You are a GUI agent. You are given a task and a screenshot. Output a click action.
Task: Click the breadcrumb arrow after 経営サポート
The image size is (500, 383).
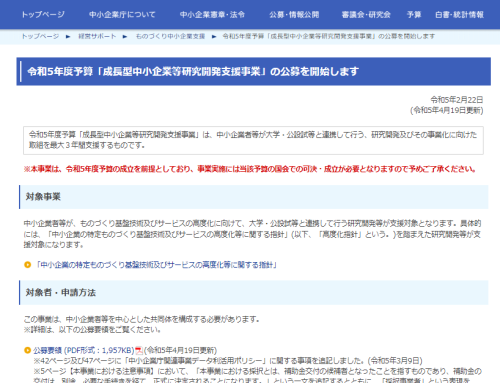tap(125, 36)
